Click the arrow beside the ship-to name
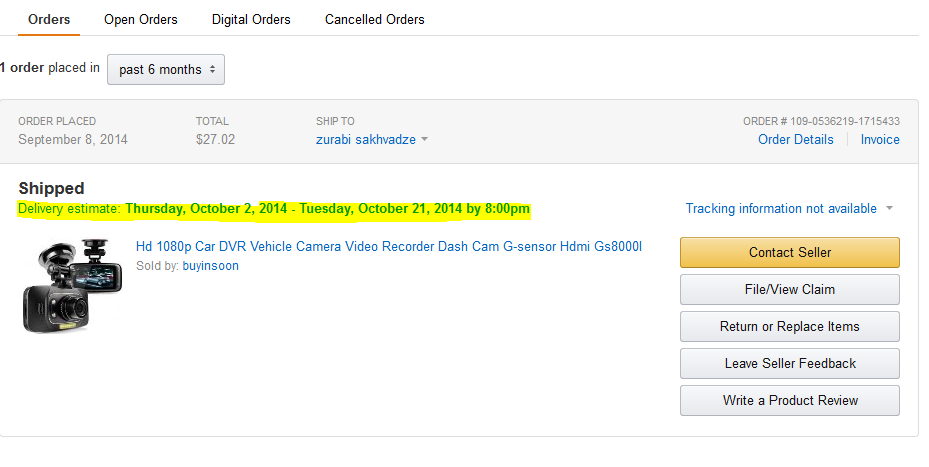The width and height of the screenshot is (929, 467). tap(424, 140)
